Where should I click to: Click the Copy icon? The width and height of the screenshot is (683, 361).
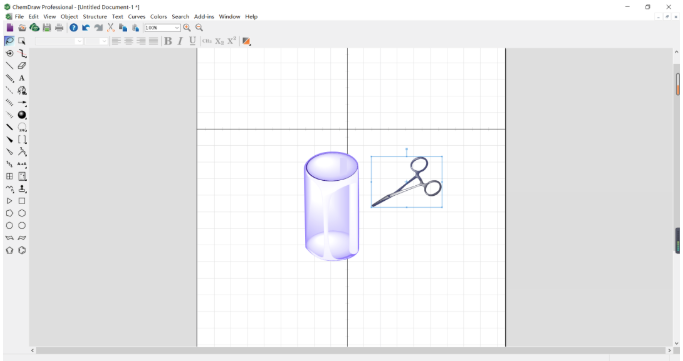[x=123, y=27]
